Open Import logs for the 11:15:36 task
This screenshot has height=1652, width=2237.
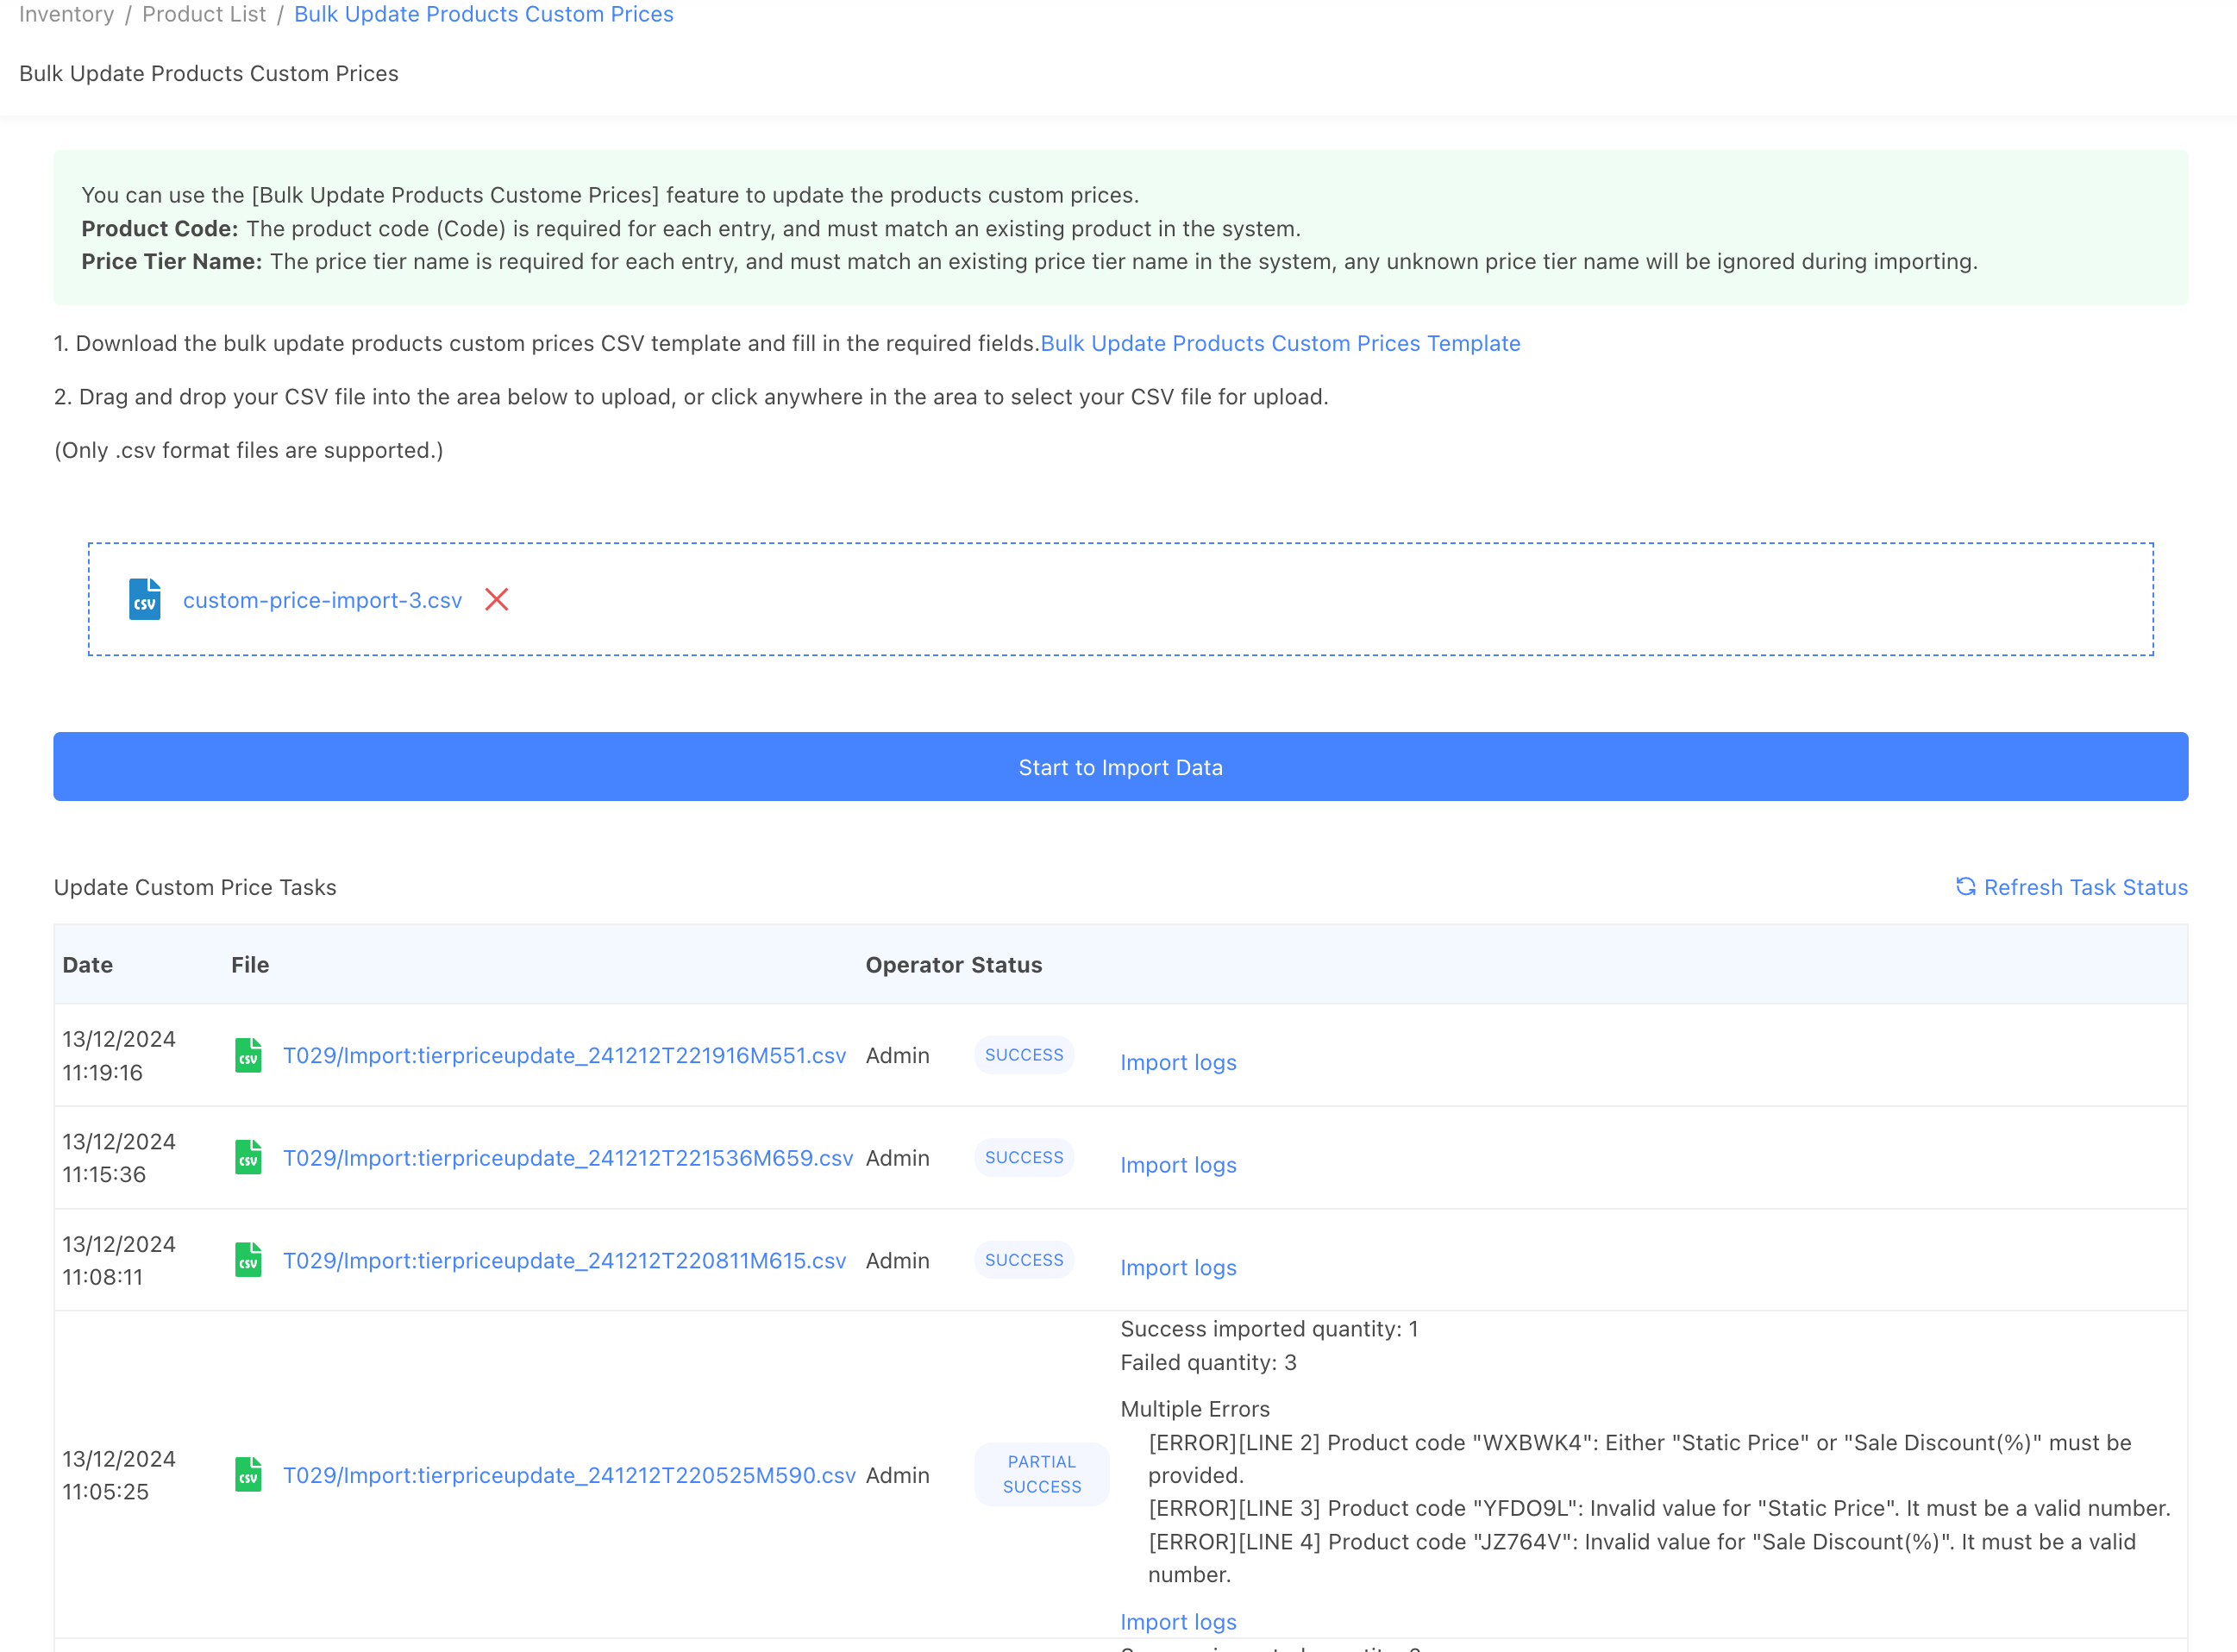[x=1178, y=1165]
